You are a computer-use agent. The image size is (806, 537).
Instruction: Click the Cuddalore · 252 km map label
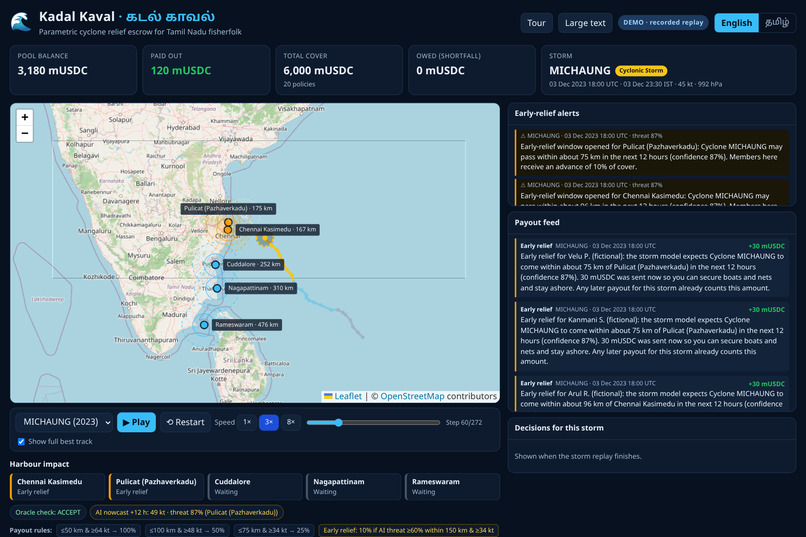pos(253,265)
